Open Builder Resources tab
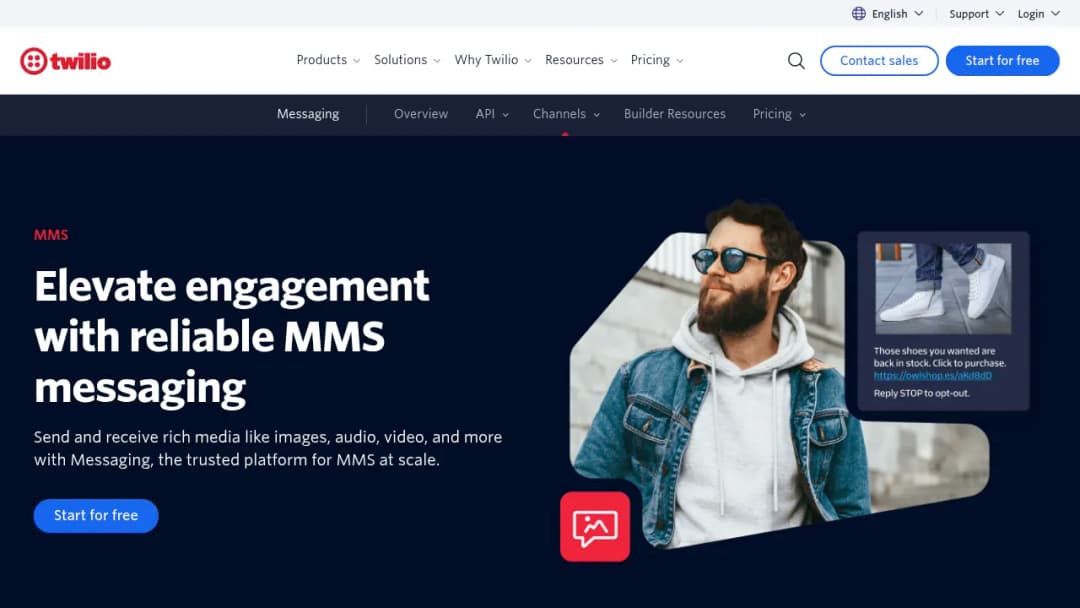This screenshot has height=608, width=1080. click(x=674, y=114)
